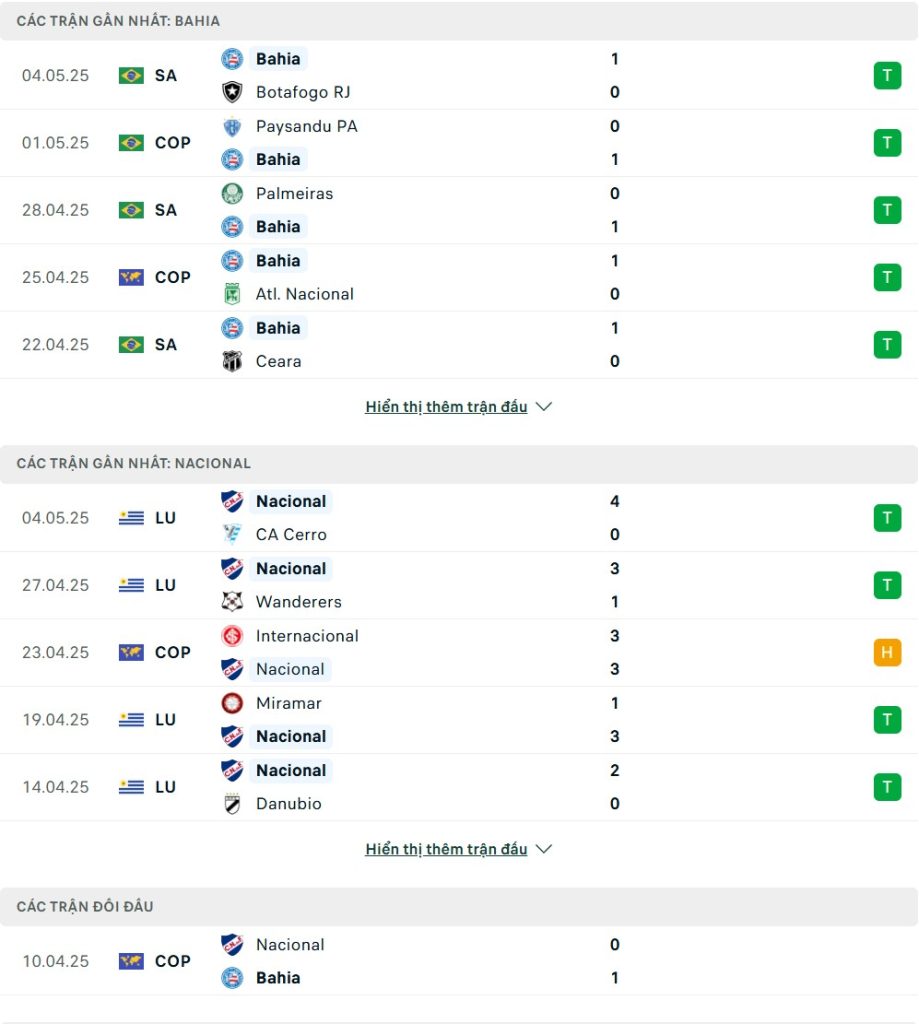Open the head-to-head match dated 10.04.25
Image resolution: width=919 pixels, height=1024 pixels.
(459, 961)
